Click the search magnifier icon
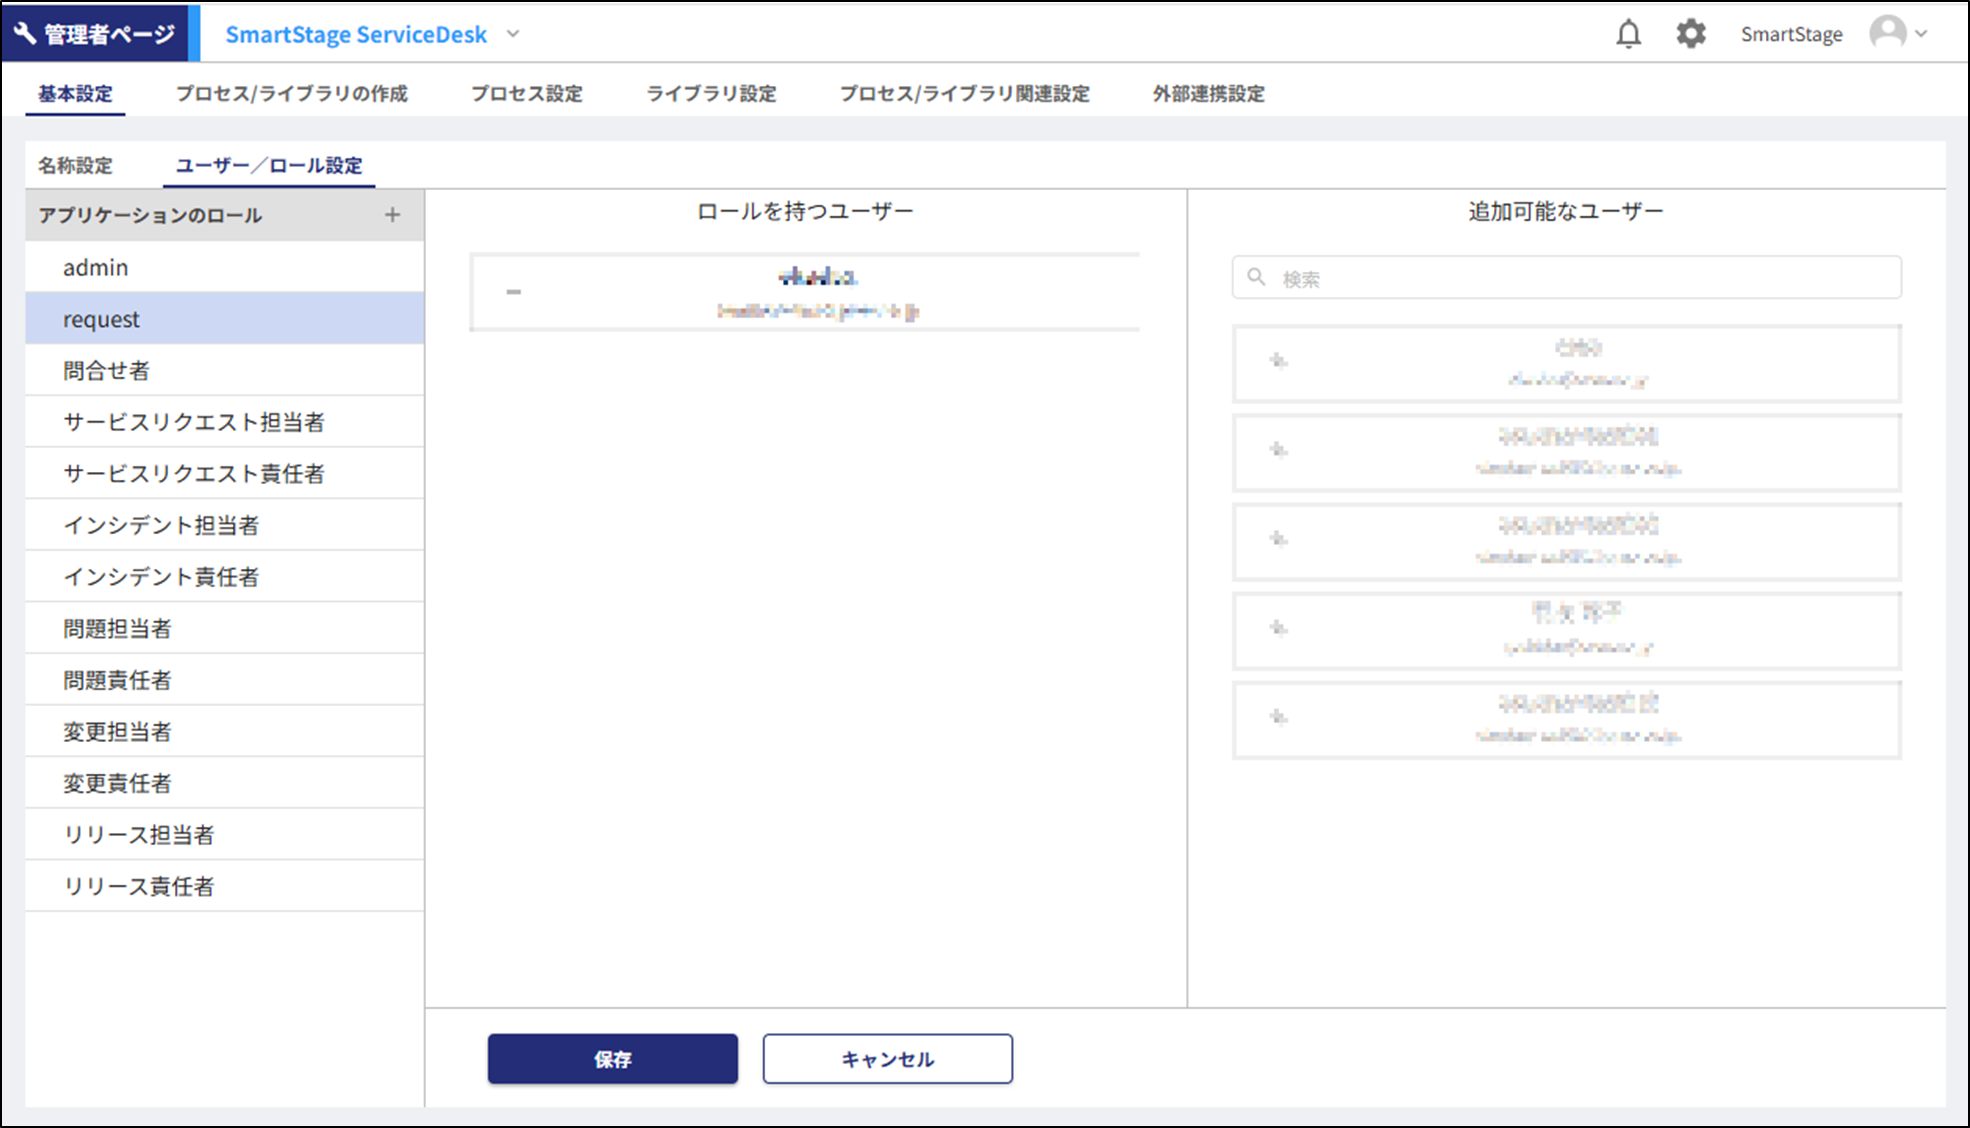This screenshot has width=1970, height=1128. [1257, 277]
